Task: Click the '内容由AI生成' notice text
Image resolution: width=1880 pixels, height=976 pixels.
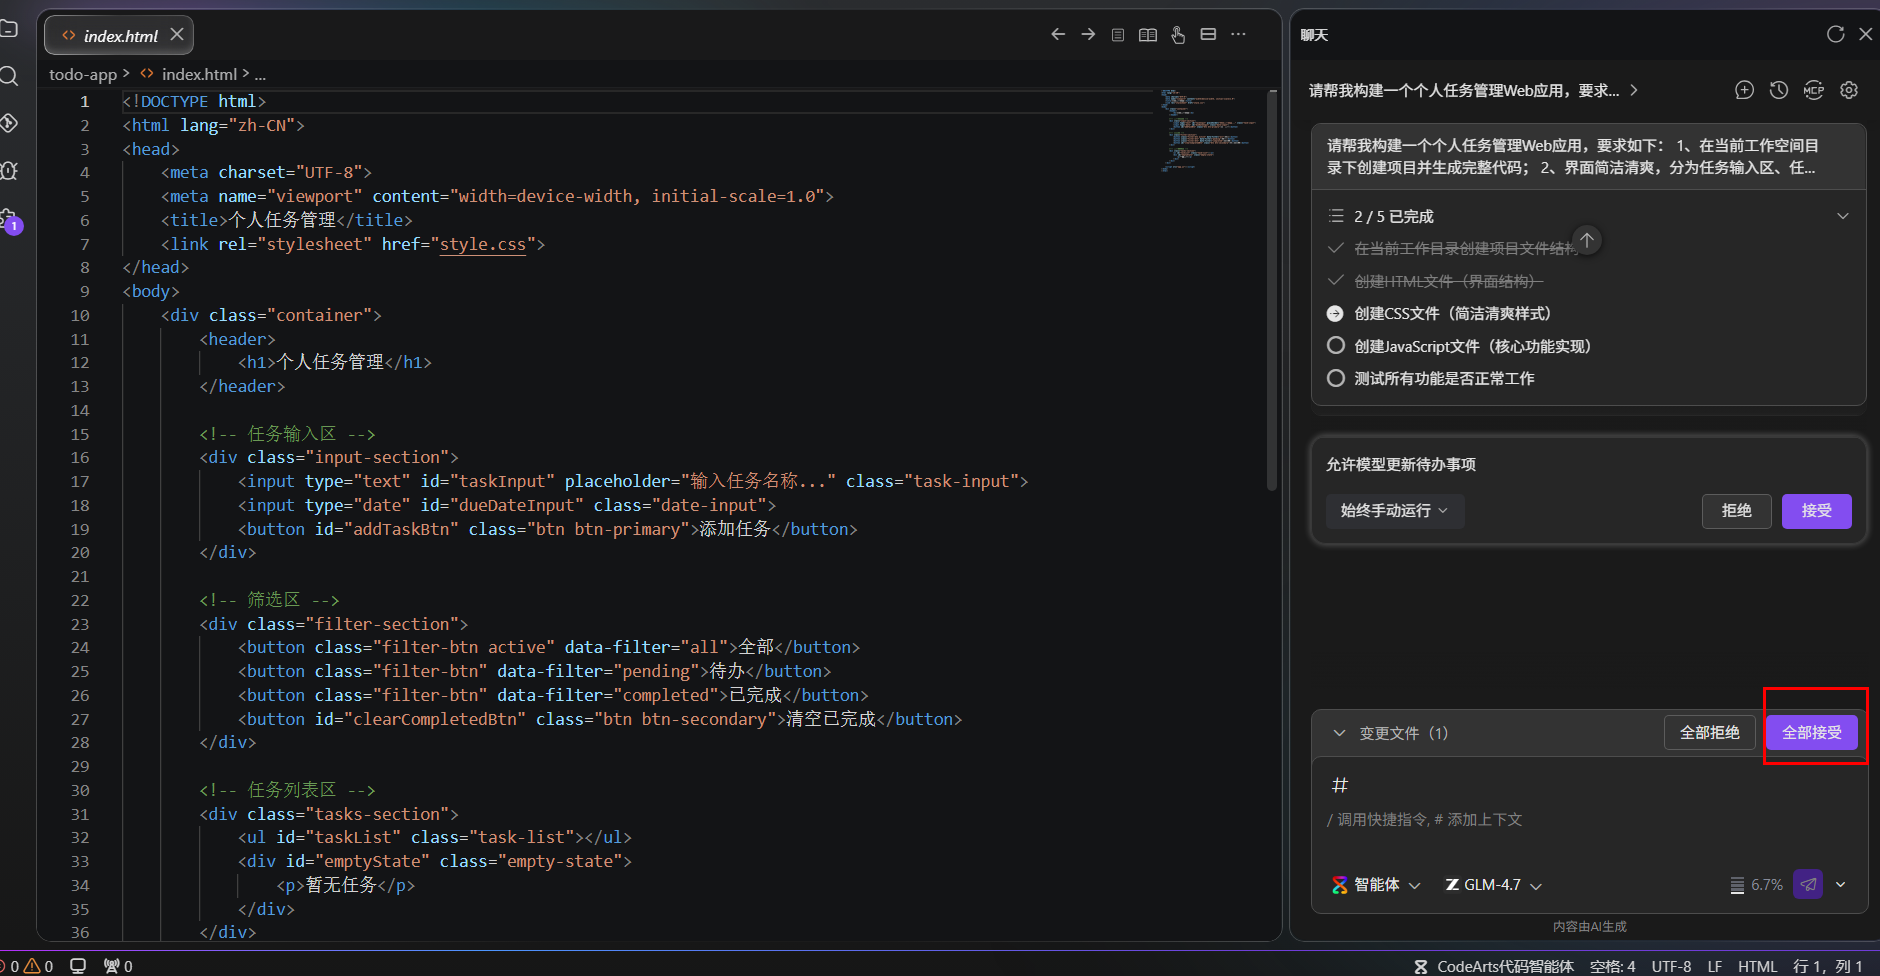Action: pyautogui.click(x=1589, y=927)
